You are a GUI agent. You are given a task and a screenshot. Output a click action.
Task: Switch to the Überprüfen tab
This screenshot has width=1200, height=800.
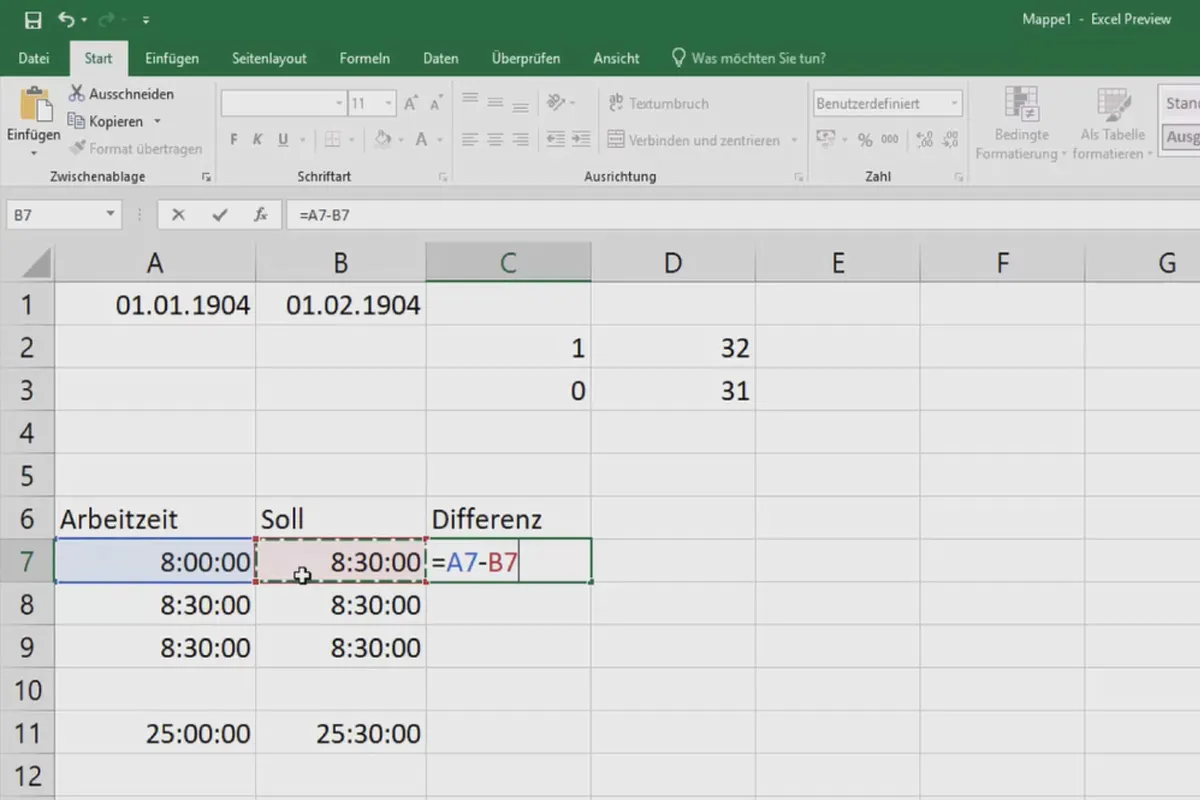[x=526, y=58]
